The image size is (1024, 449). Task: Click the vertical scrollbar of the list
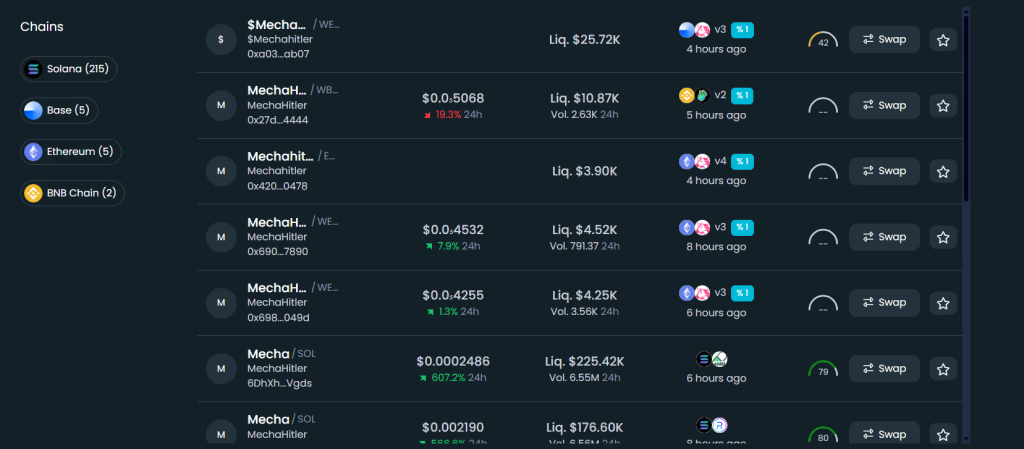tap(965, 100)
